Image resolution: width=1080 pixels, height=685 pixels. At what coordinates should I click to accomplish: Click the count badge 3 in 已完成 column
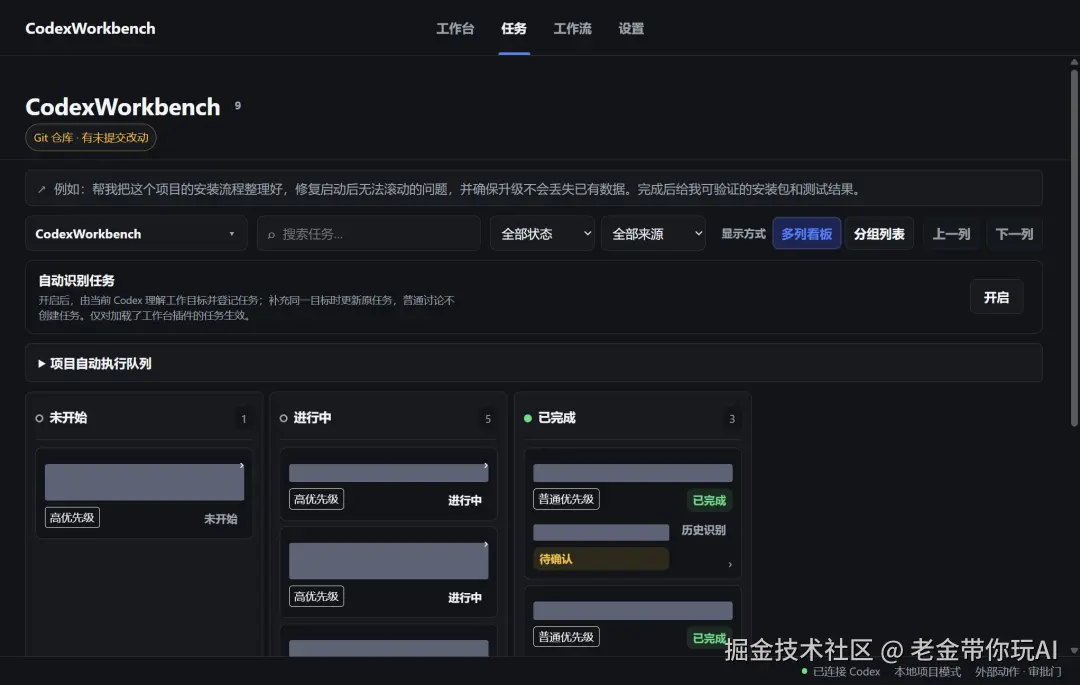731,419
